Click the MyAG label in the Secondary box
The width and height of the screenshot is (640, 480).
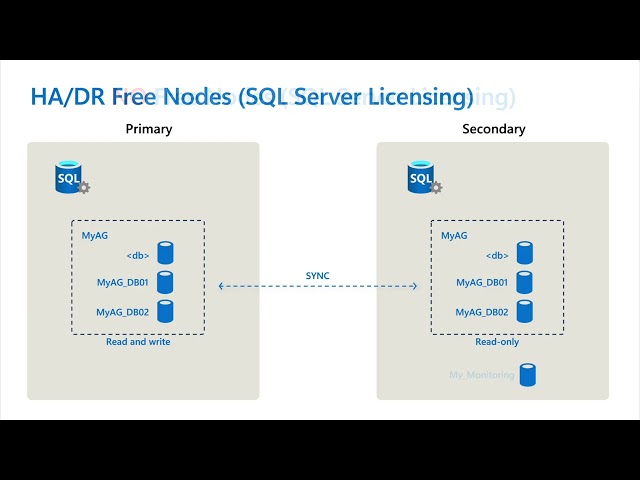[x=454, y=236]
